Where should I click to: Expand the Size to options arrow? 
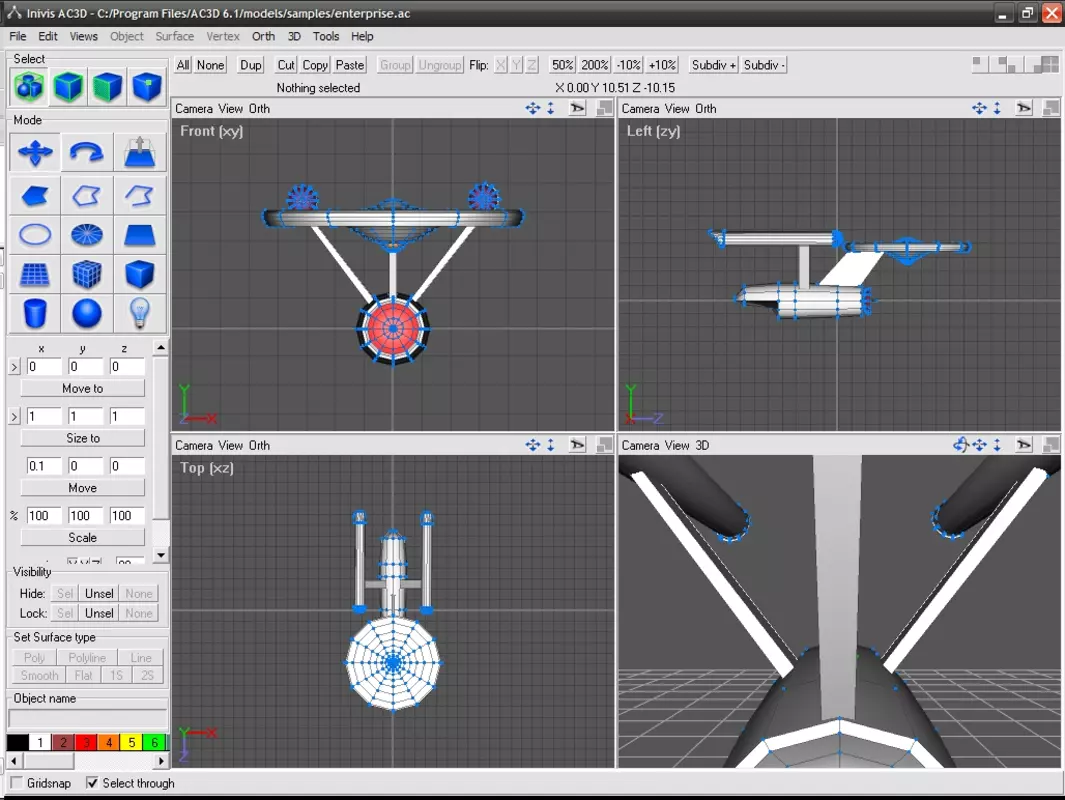[14, 416]
